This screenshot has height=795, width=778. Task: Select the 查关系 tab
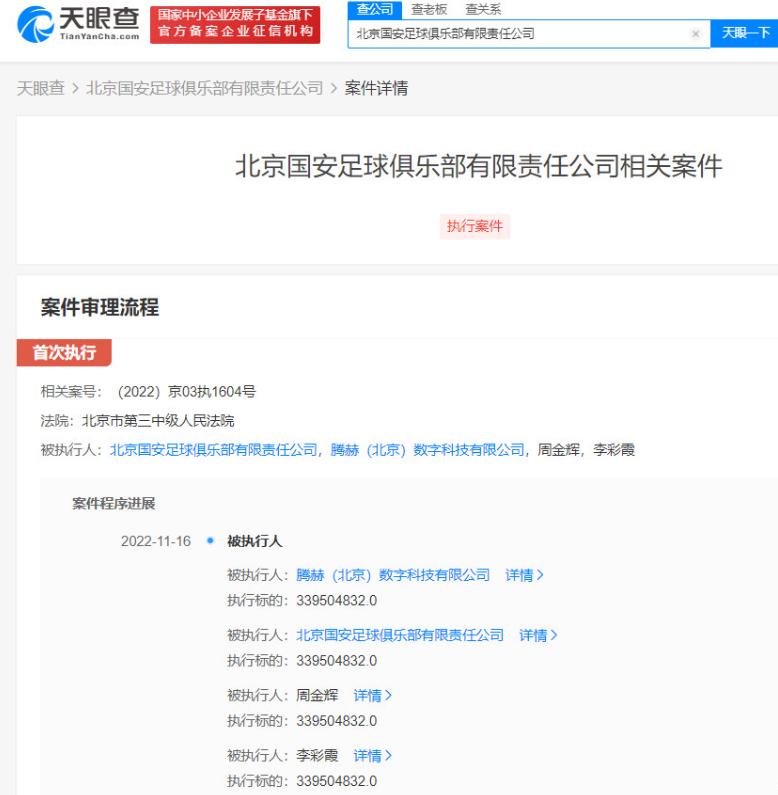(483, 10)
